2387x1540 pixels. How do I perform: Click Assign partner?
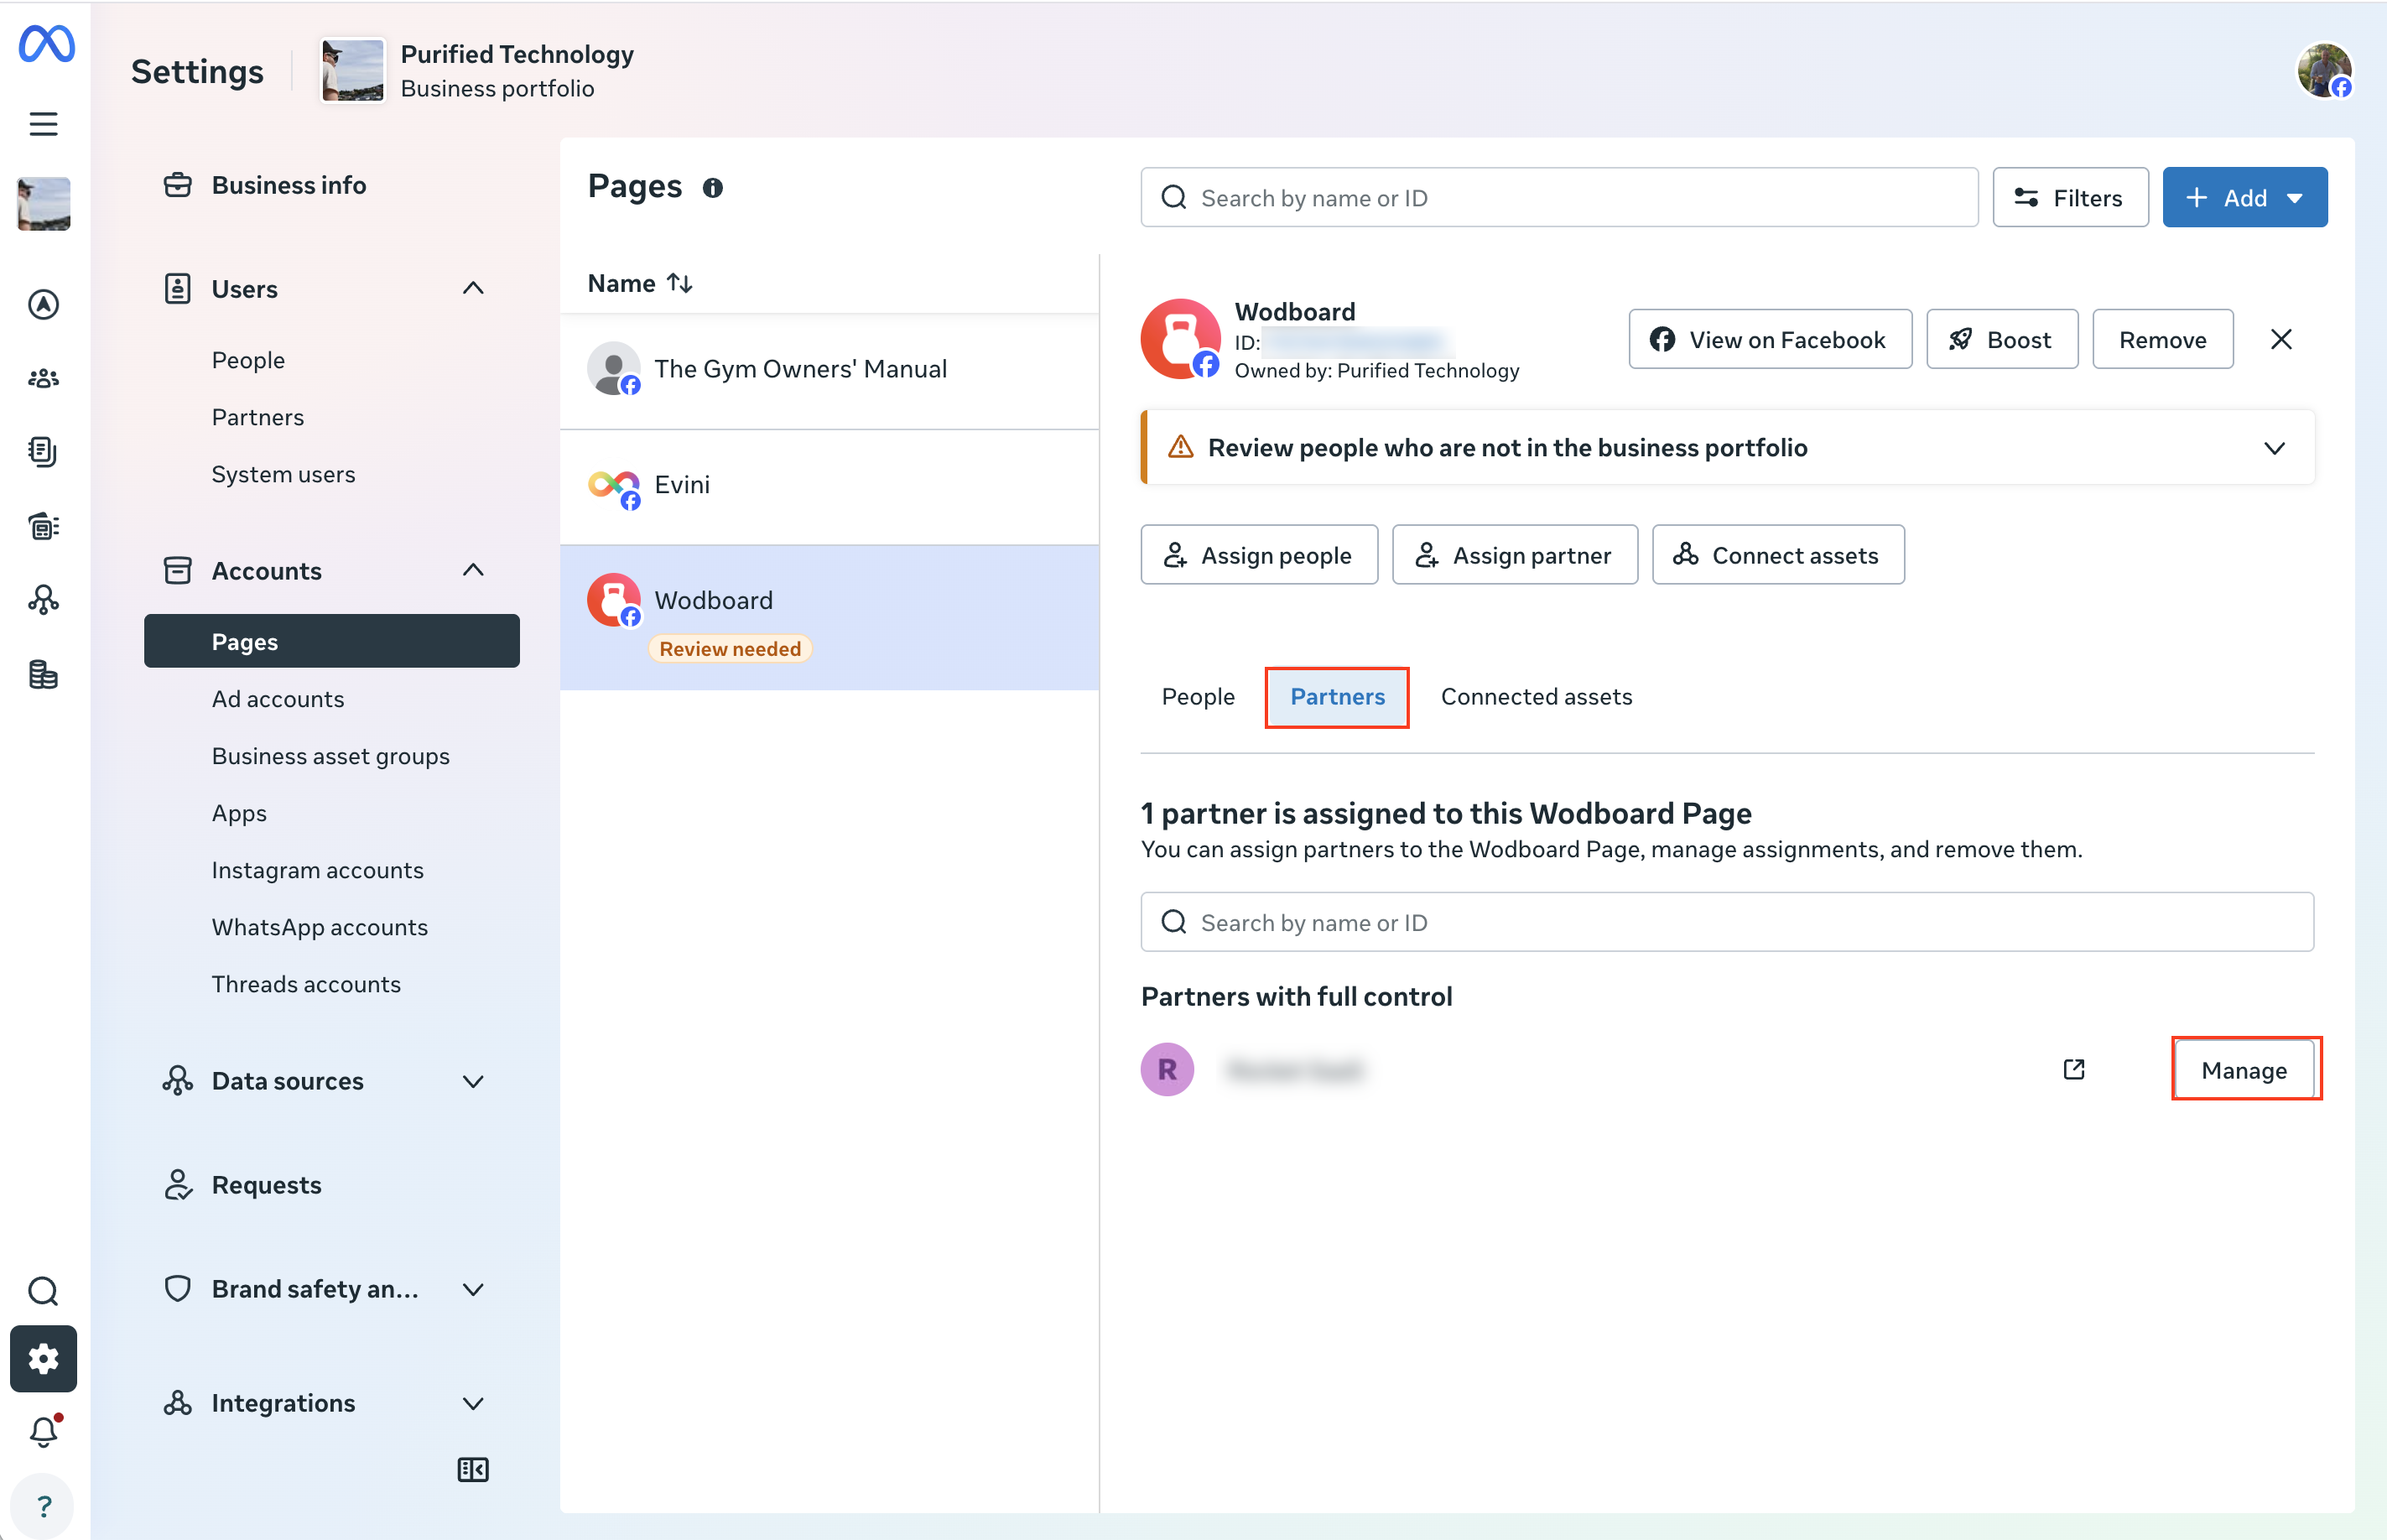(1515, 555)
